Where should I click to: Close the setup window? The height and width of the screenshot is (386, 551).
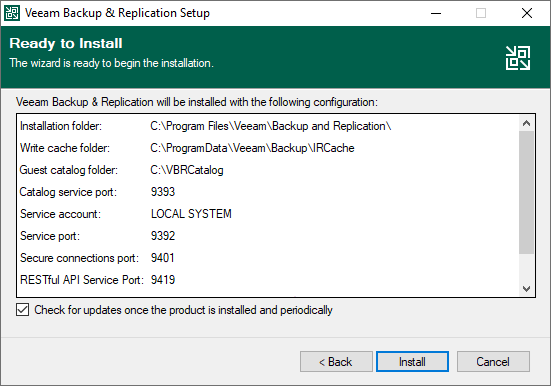[526, 13]
